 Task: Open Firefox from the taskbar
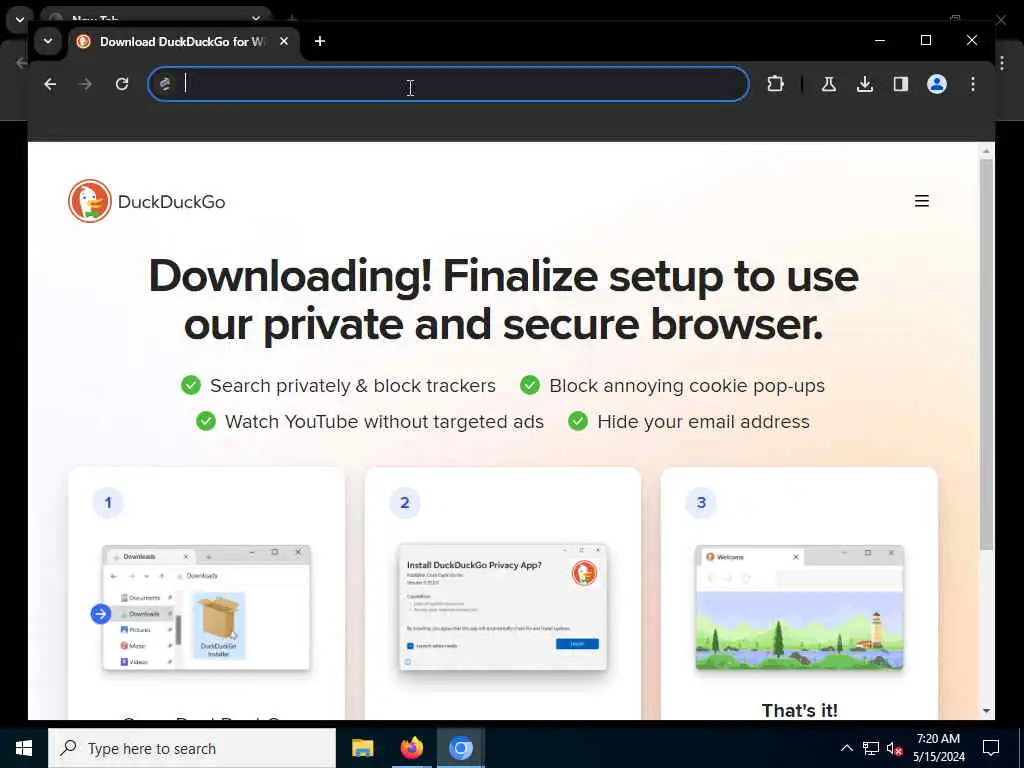411,748
